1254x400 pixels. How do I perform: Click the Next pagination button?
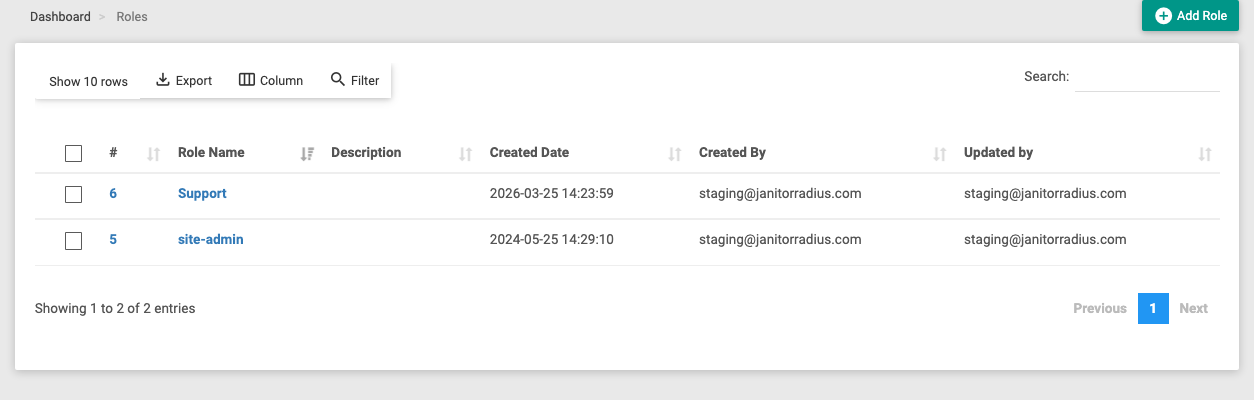(x=1193, y=308)
